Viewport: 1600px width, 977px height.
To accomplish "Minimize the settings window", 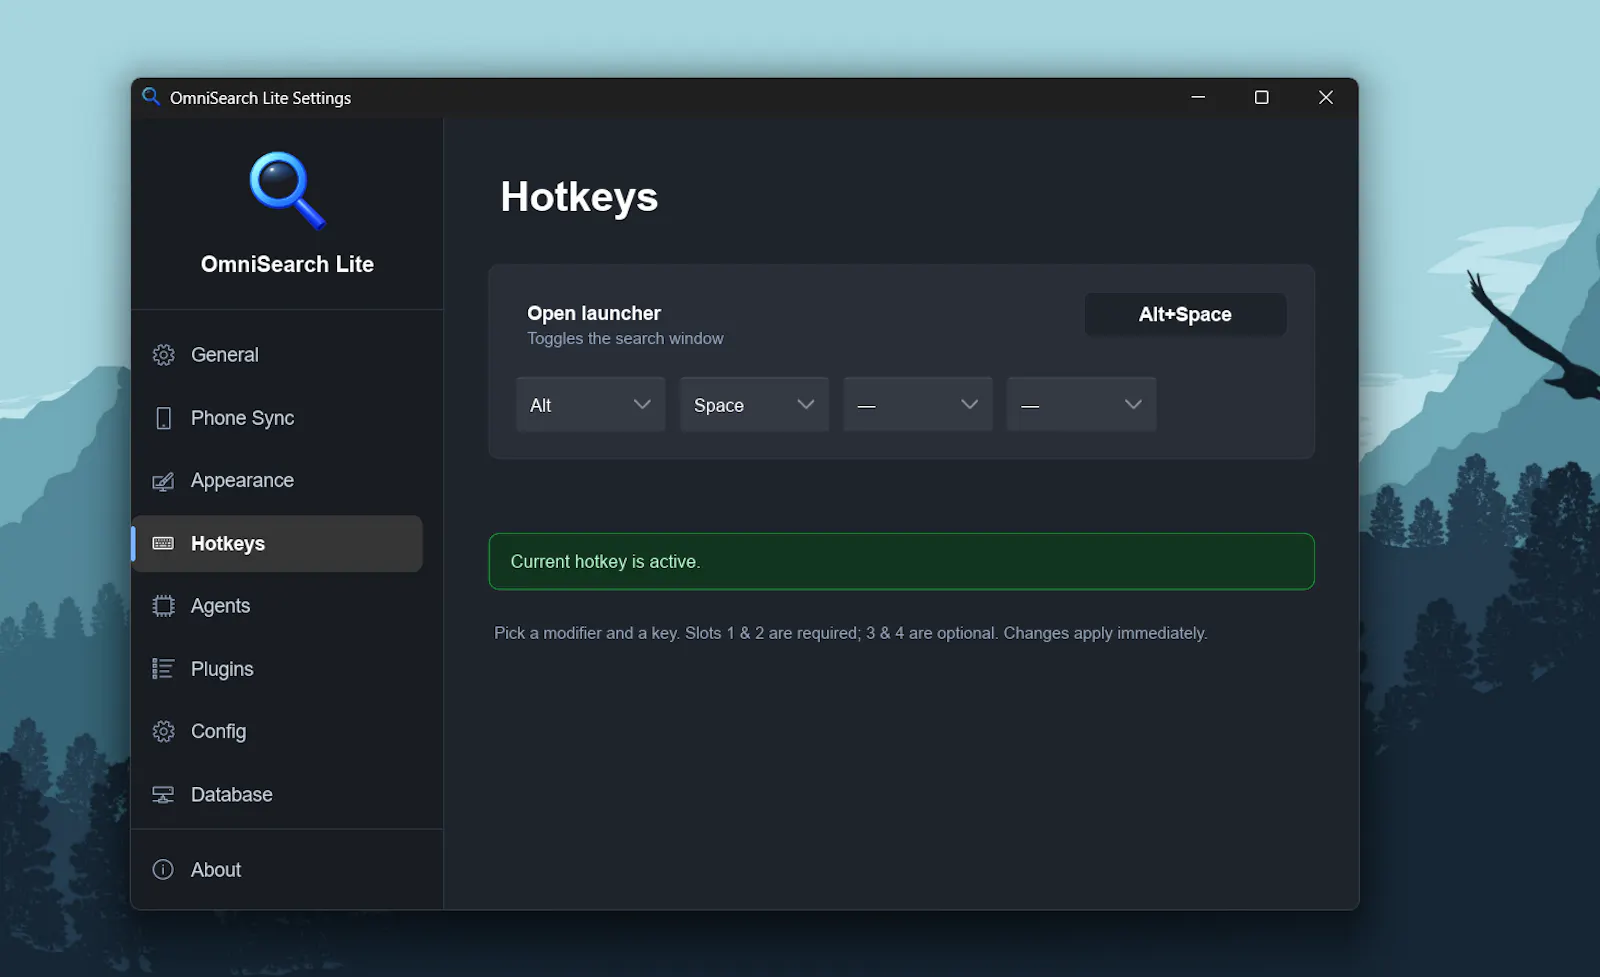I will pyautogui.click(x=1198, y=97).
